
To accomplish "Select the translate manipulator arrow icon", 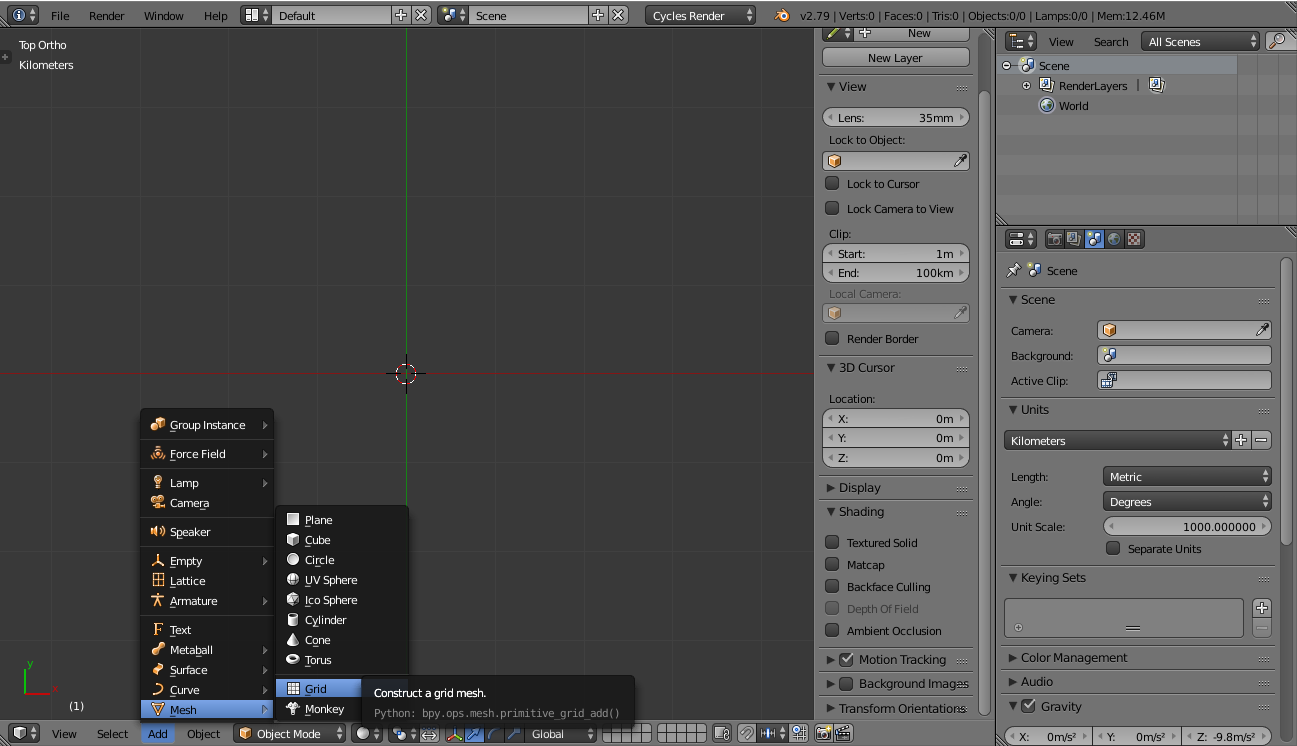I will (475, 733).
